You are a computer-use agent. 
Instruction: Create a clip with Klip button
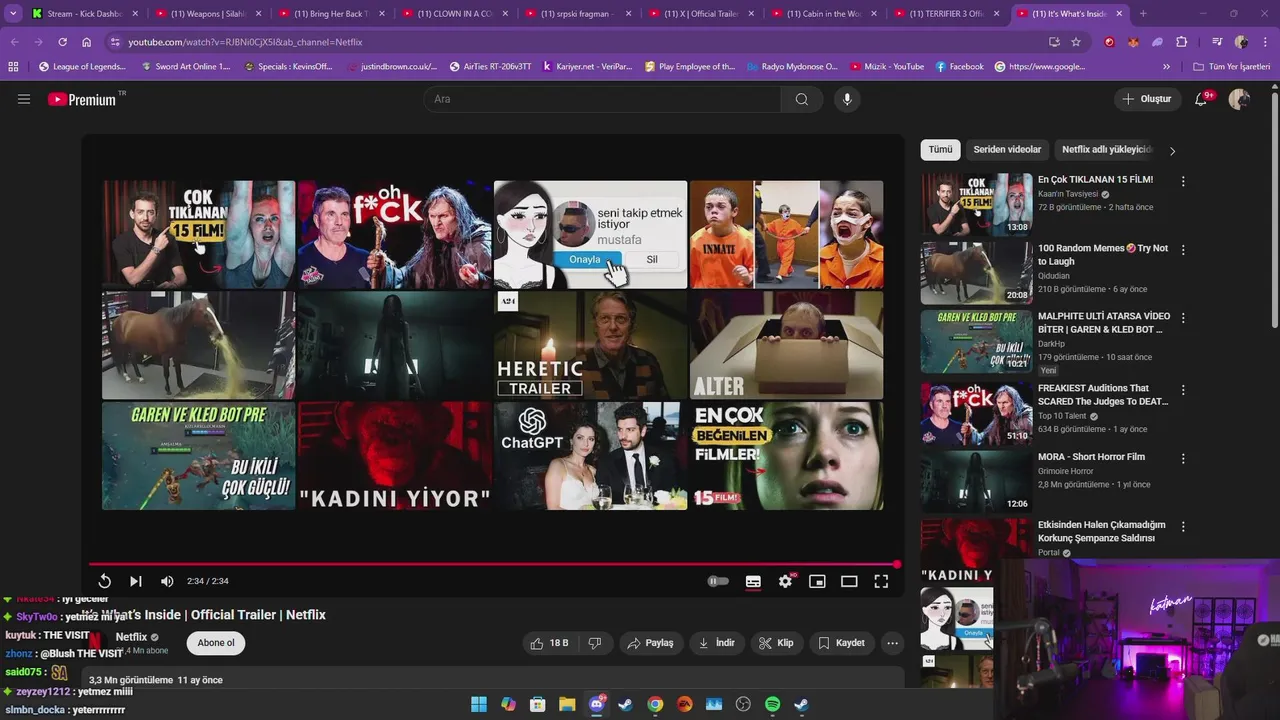tap(776, 643)
